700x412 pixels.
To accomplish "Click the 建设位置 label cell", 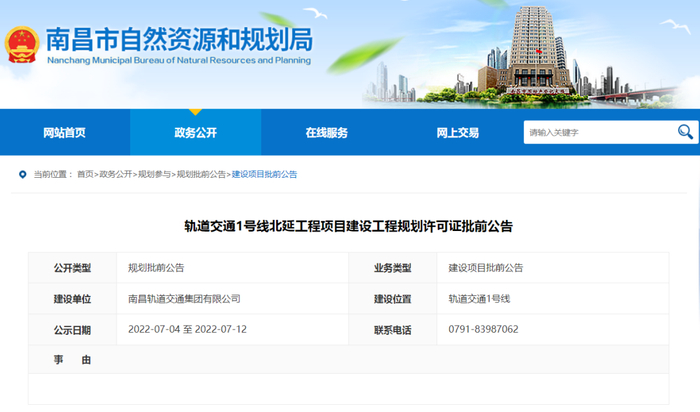I will click(x=392, y=299).
